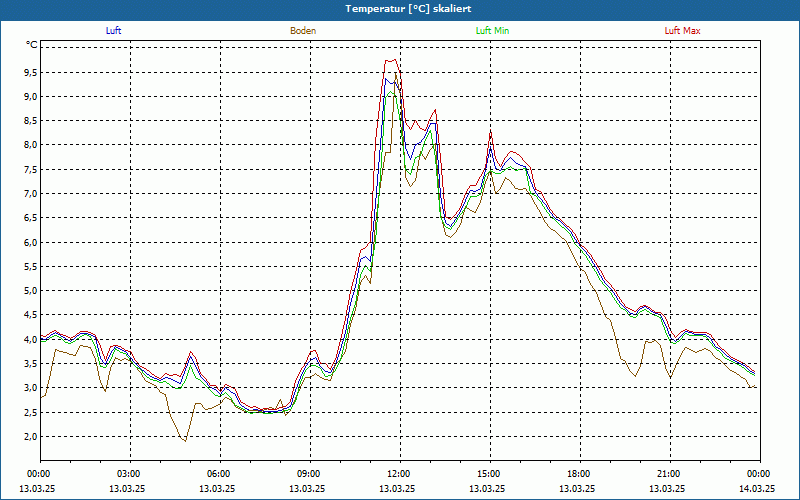The height and width of the screenshot is (500, 800).
Task: Click the blue Luft legend label
Action: 113,31
